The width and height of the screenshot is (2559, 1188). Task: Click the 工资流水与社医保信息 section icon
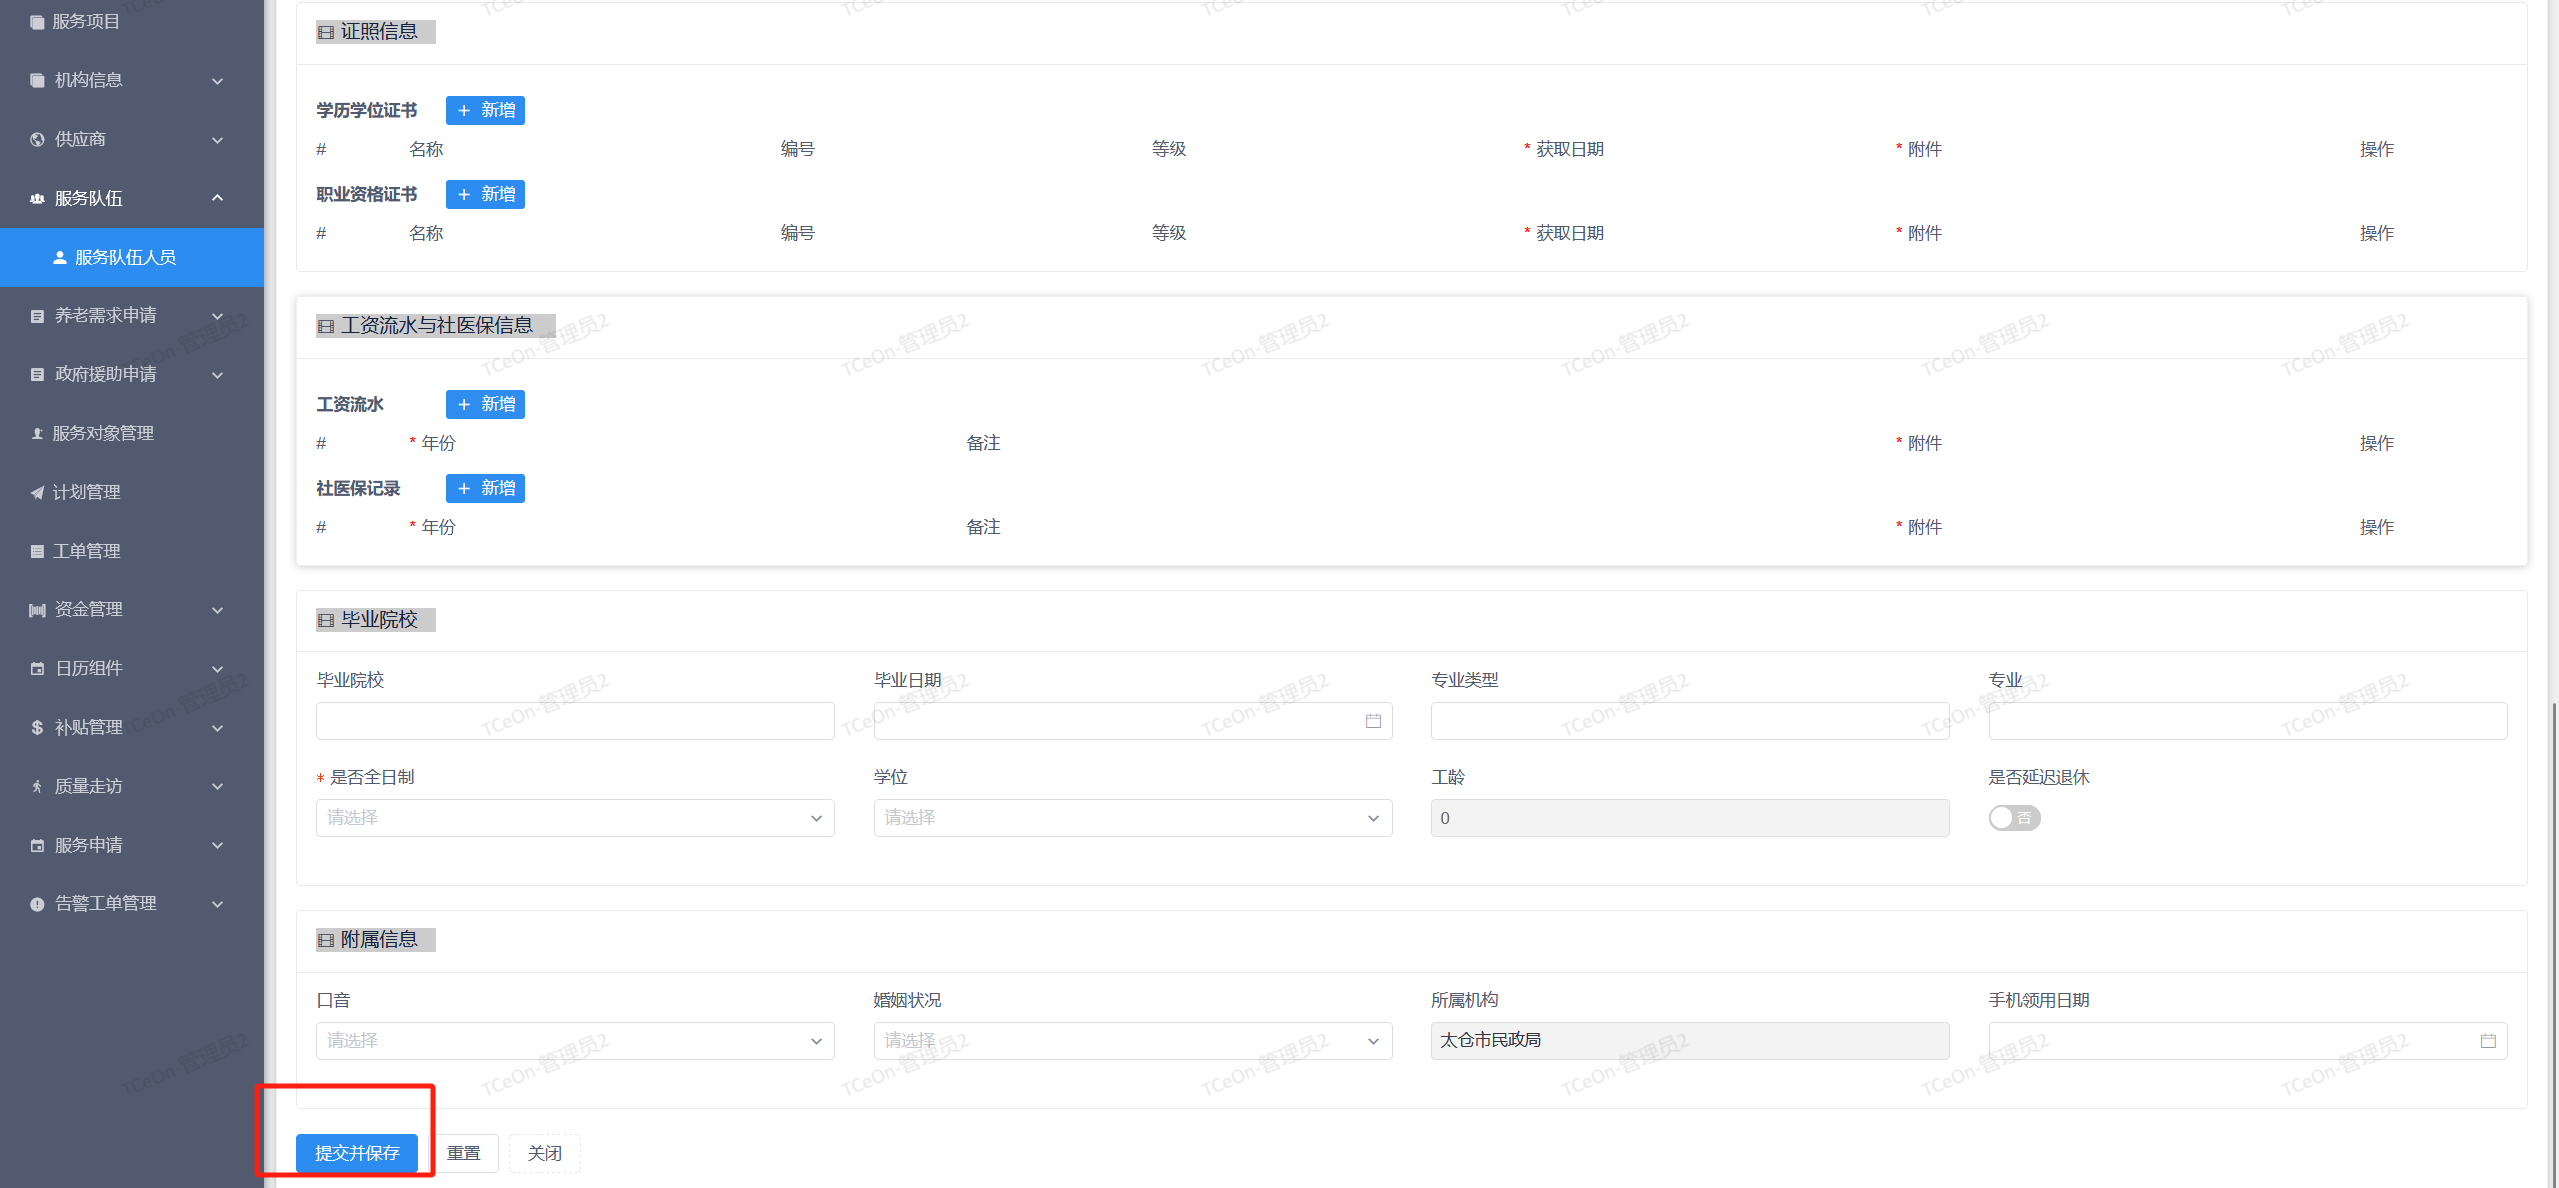pyautogui.click(x=326, y=327)
